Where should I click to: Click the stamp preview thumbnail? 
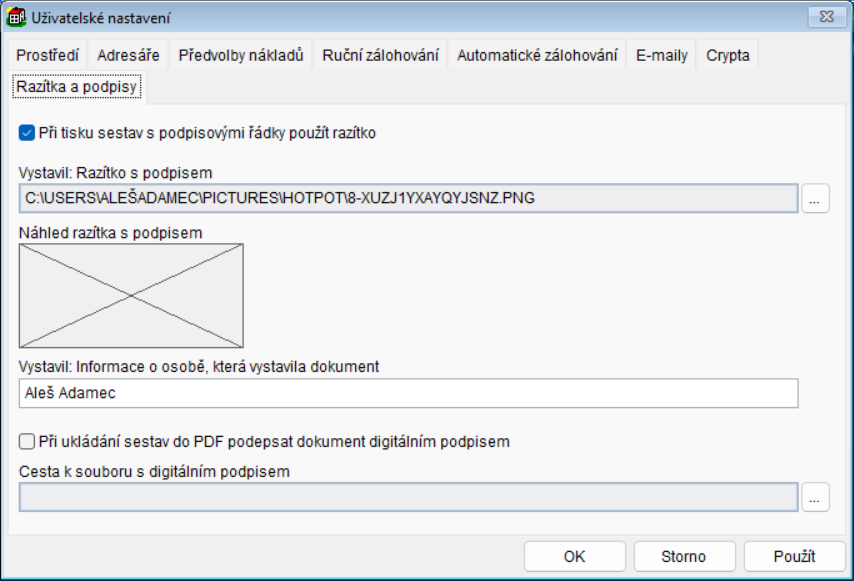[x=131, y=296]
